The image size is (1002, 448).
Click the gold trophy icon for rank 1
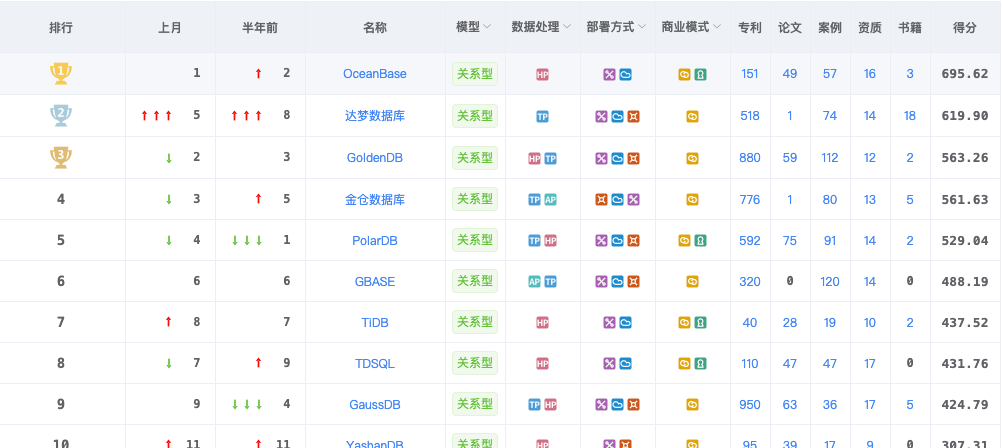[x=61, y=73]
